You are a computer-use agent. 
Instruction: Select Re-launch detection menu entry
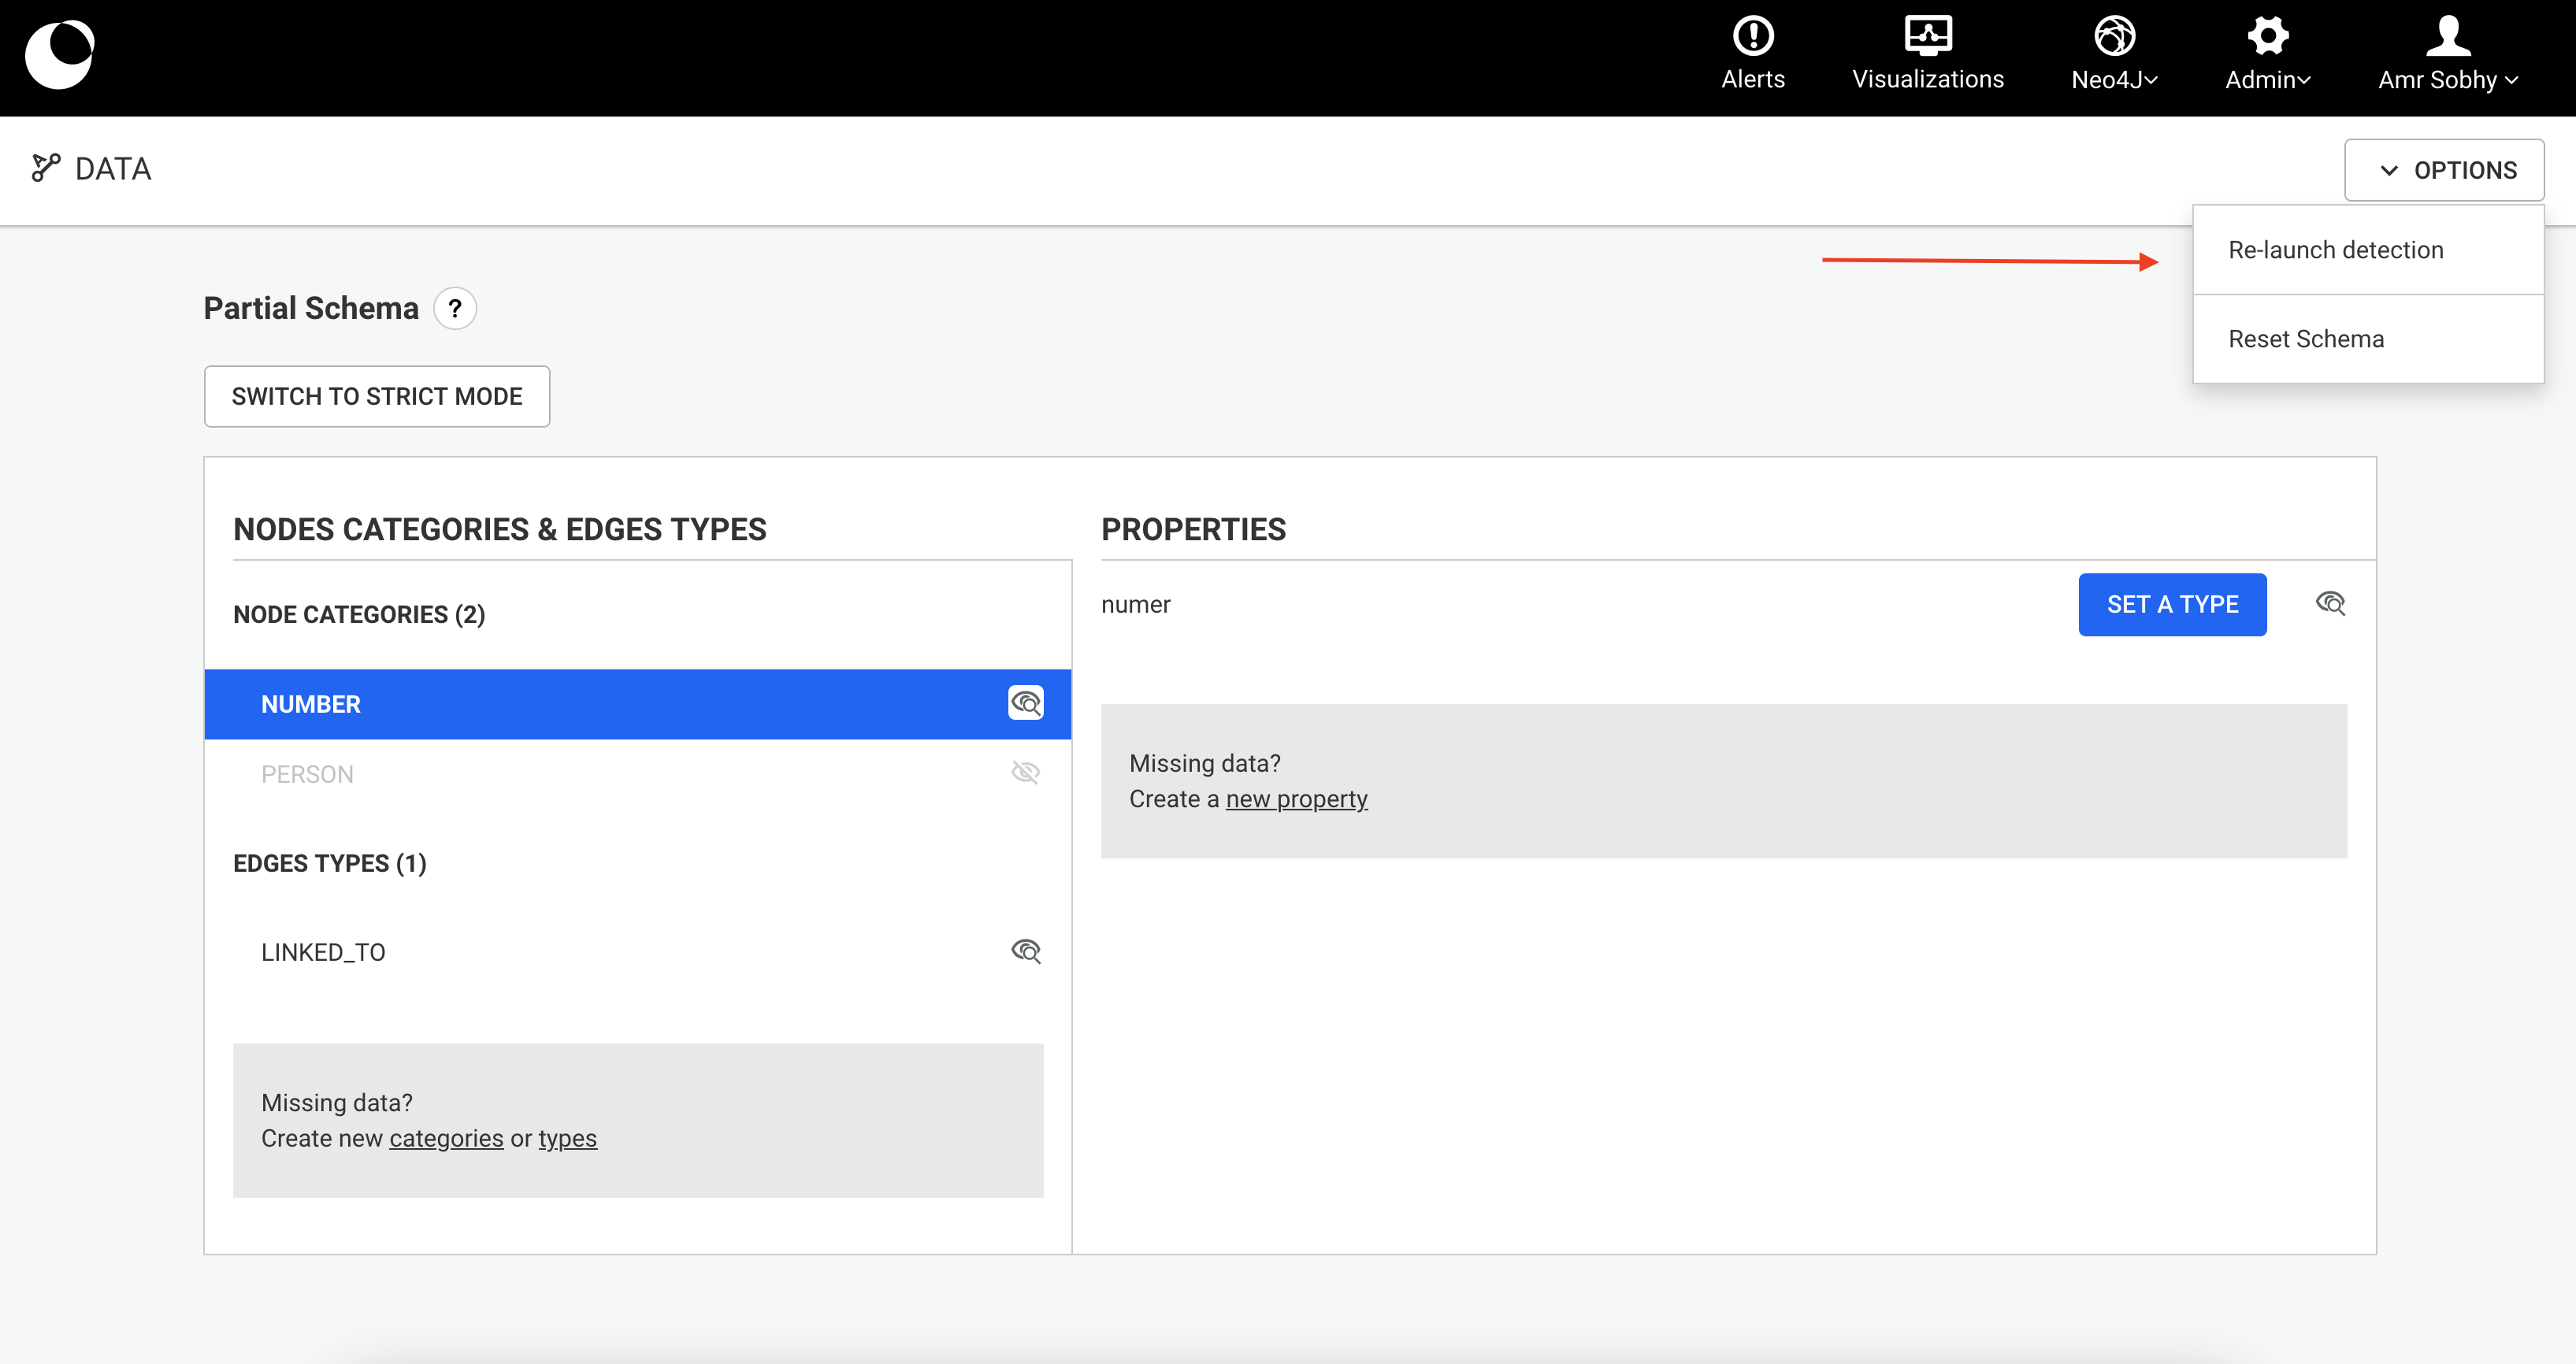pyautogui.click(x=2367, y=250)
